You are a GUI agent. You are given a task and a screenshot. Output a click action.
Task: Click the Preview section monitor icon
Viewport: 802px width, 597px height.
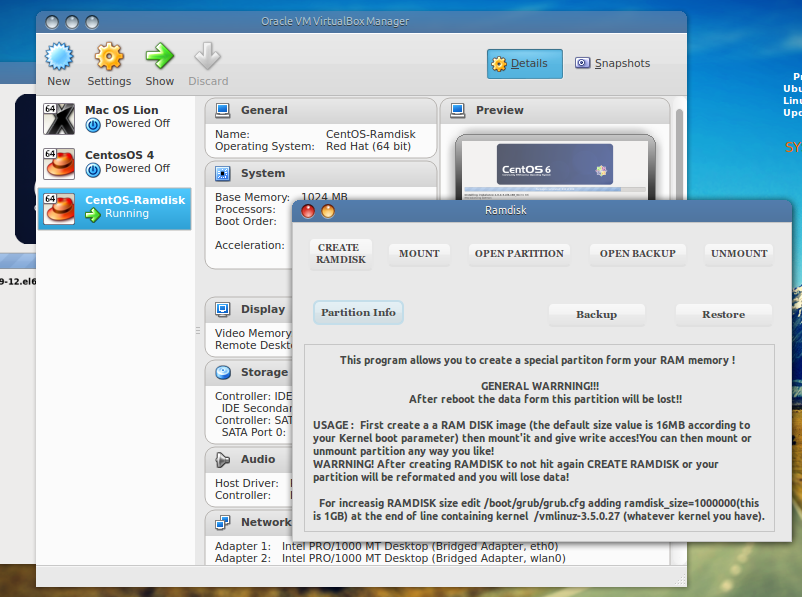pos(458,110)
